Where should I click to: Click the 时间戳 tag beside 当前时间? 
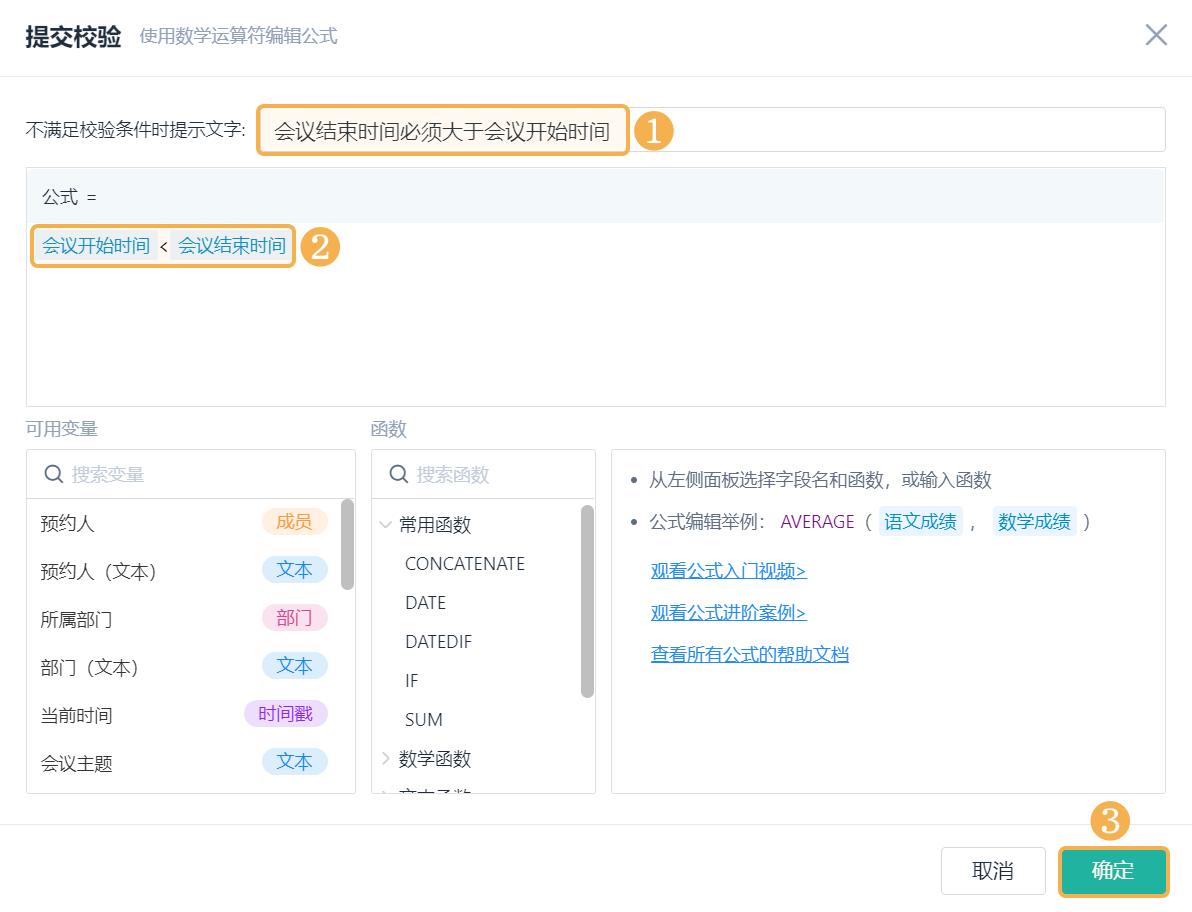286,714
